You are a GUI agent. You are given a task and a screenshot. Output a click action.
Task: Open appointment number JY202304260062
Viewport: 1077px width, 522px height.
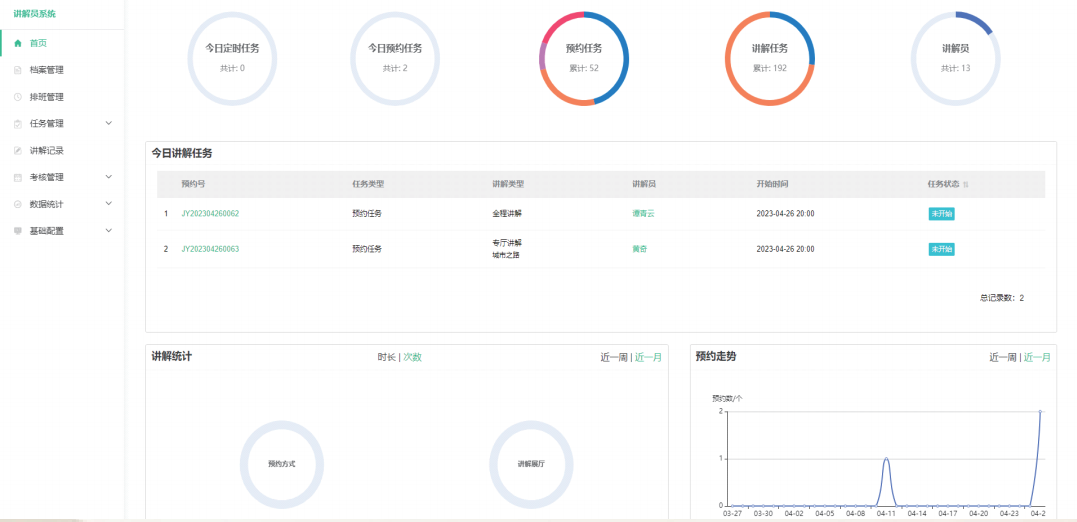210,214
